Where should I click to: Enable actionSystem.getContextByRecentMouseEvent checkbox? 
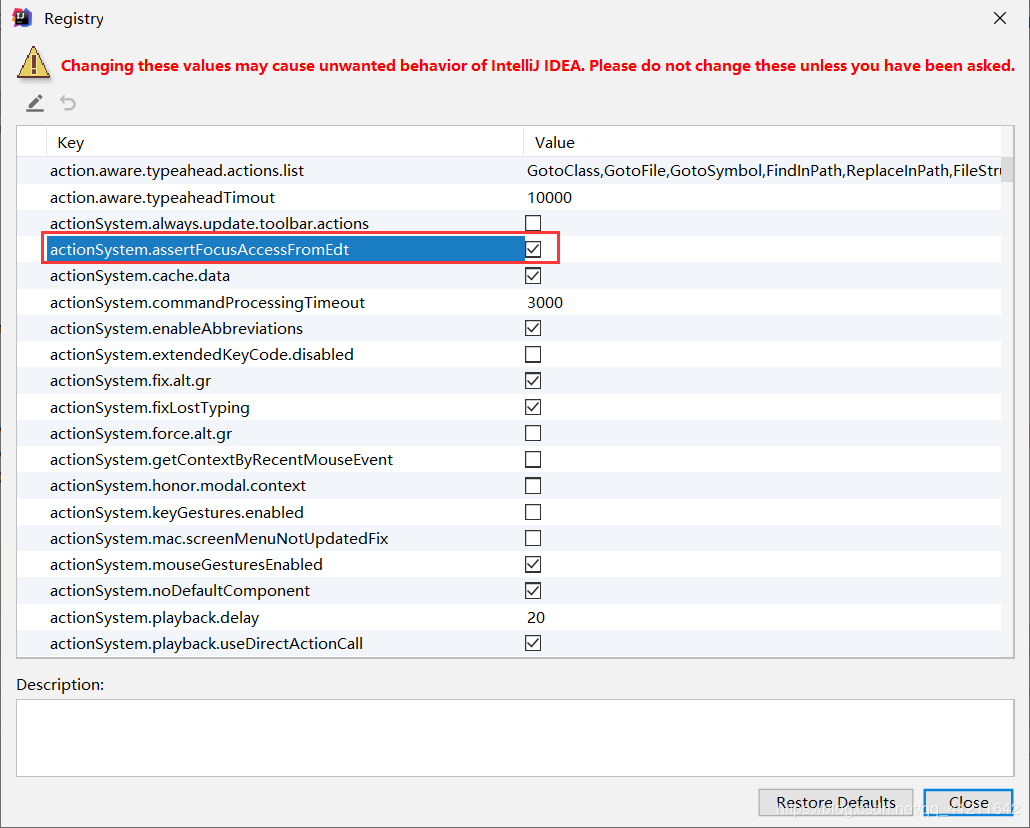click(533, 459)
